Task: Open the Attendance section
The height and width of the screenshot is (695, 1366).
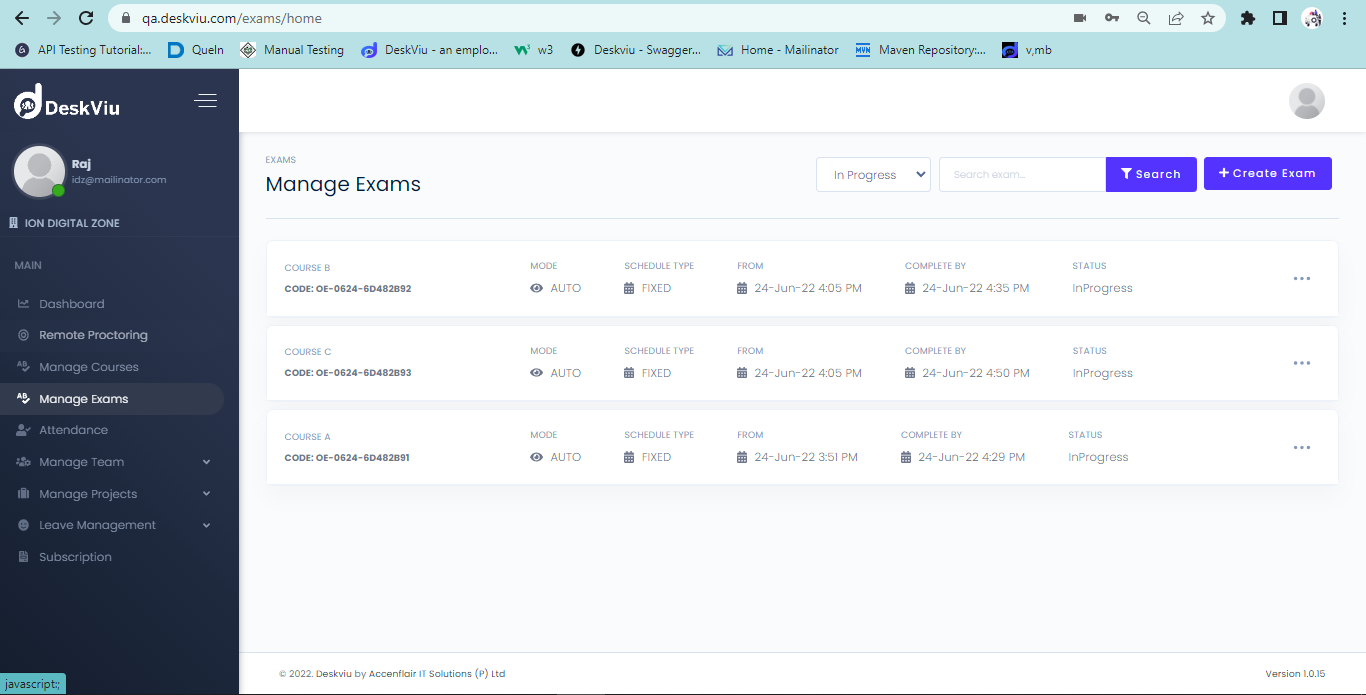Action: pos(73,430)
